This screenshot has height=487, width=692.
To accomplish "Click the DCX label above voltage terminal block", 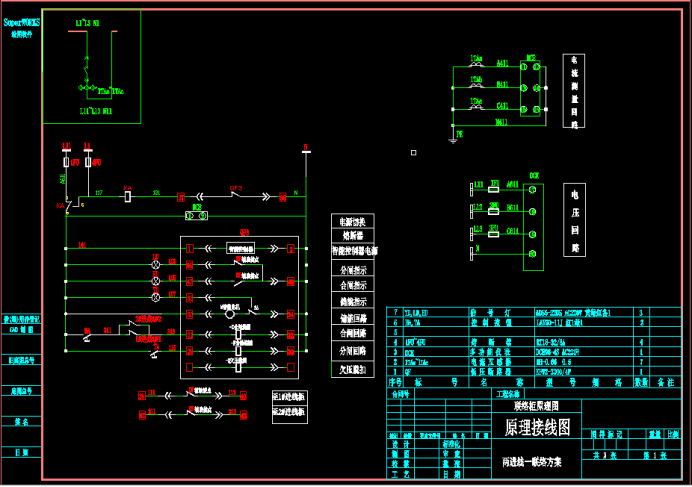I will click(534, 176).
